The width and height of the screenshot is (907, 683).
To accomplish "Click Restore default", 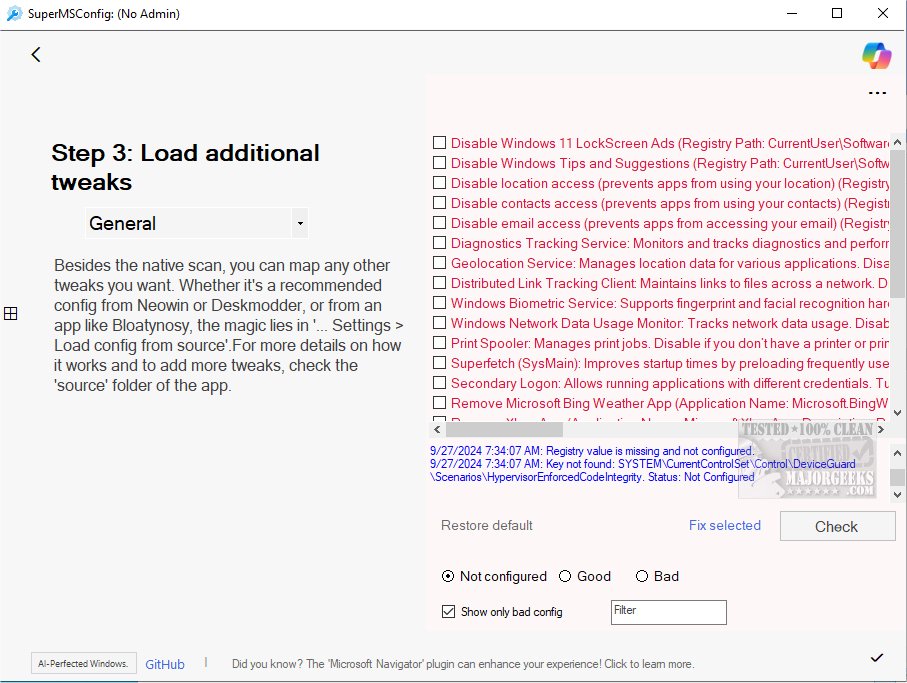I will 486,525.
